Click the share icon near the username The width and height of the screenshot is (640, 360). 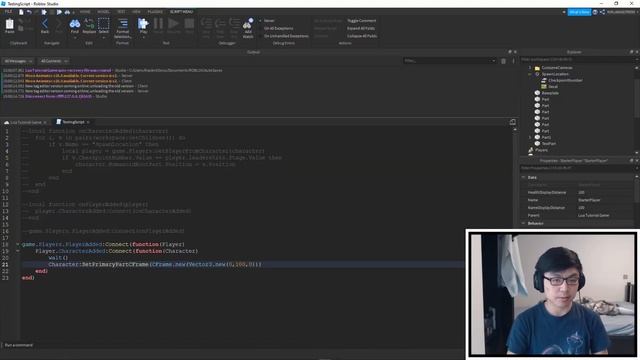tap(602, 12)
